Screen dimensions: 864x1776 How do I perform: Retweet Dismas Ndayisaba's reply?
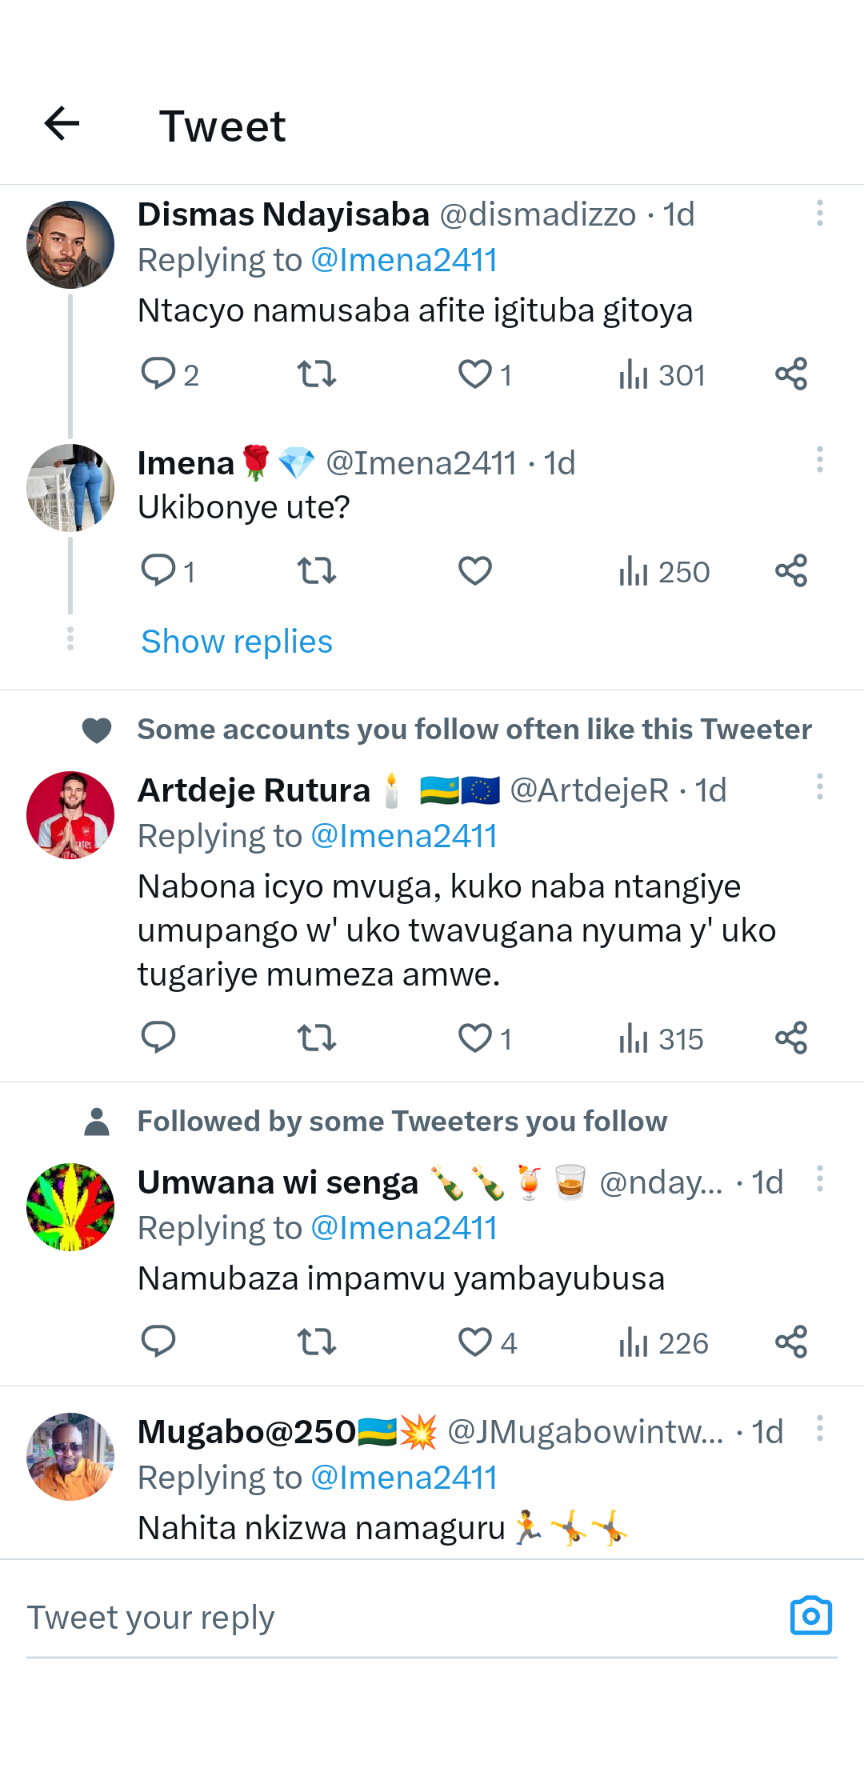[316, 375]
